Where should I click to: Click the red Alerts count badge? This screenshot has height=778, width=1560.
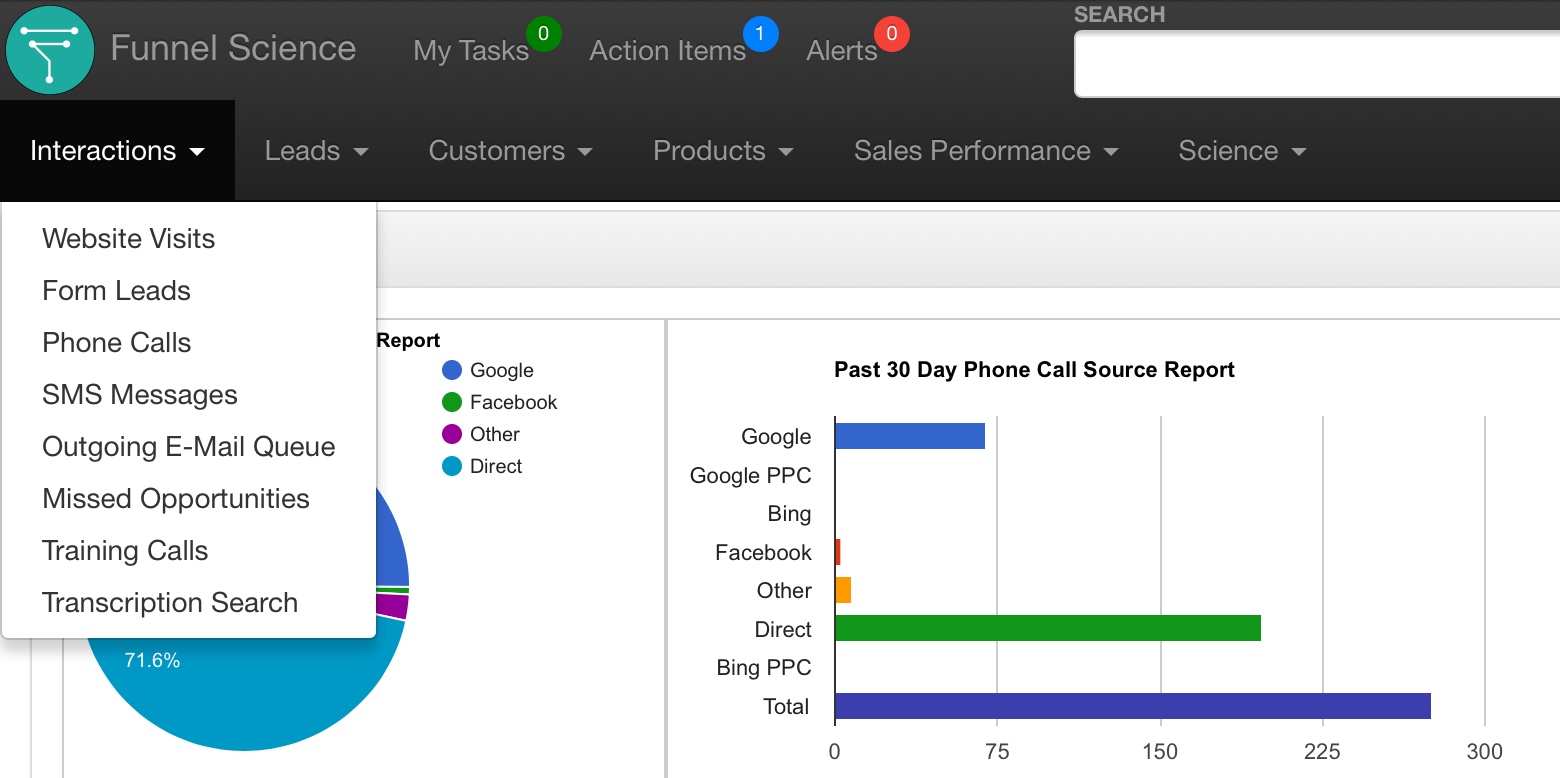(891, 34)
